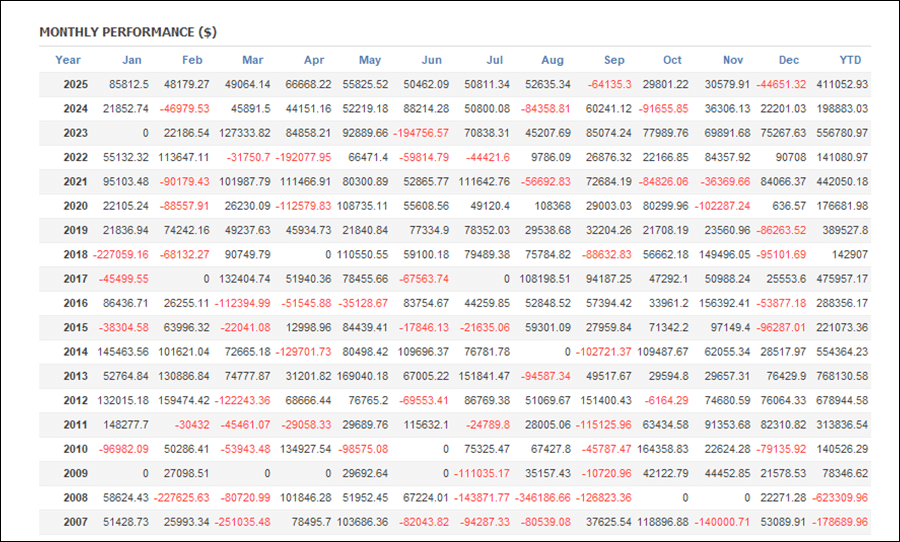900x542 pixels.
Task: Click the 2008 year row label
Action: (75, 498)
